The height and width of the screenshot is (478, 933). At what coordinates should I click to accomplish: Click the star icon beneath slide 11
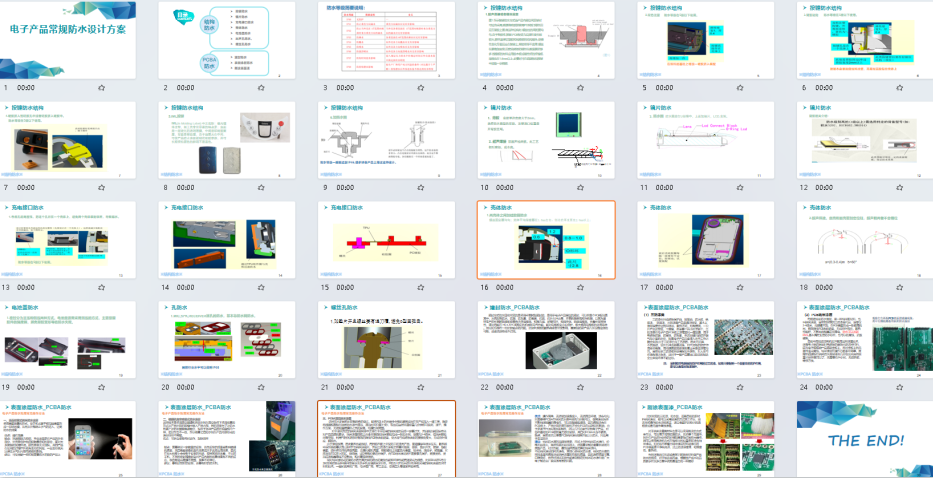click(x=740, y=188)
